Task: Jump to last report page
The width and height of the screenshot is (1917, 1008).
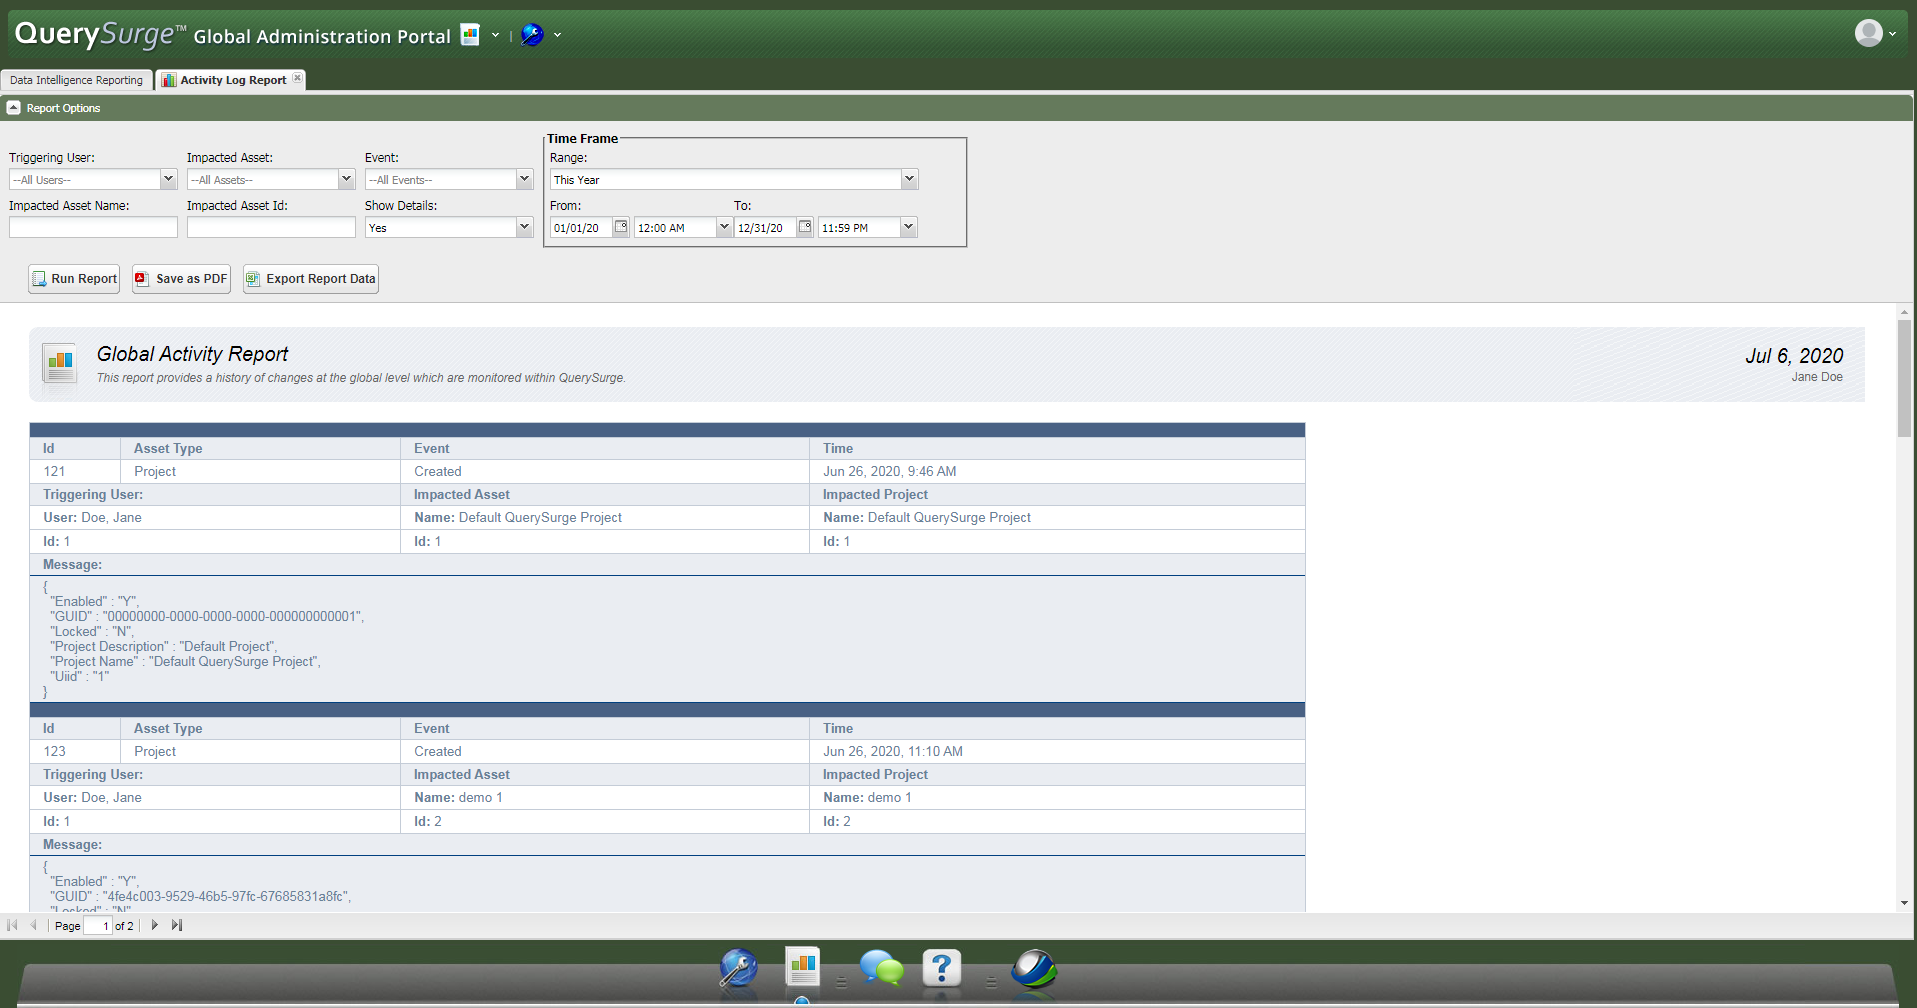Action: click(177, 925)
